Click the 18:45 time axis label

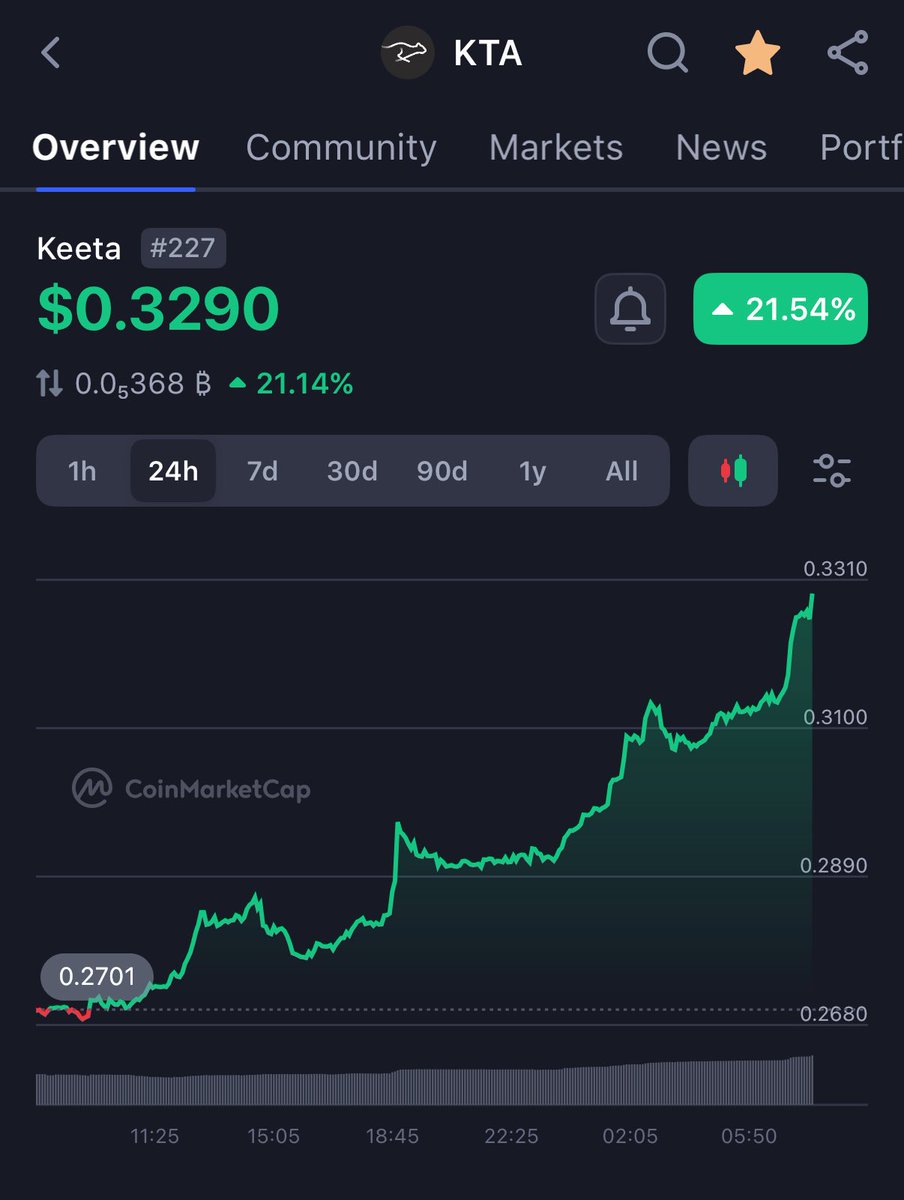coord(392,1137)
